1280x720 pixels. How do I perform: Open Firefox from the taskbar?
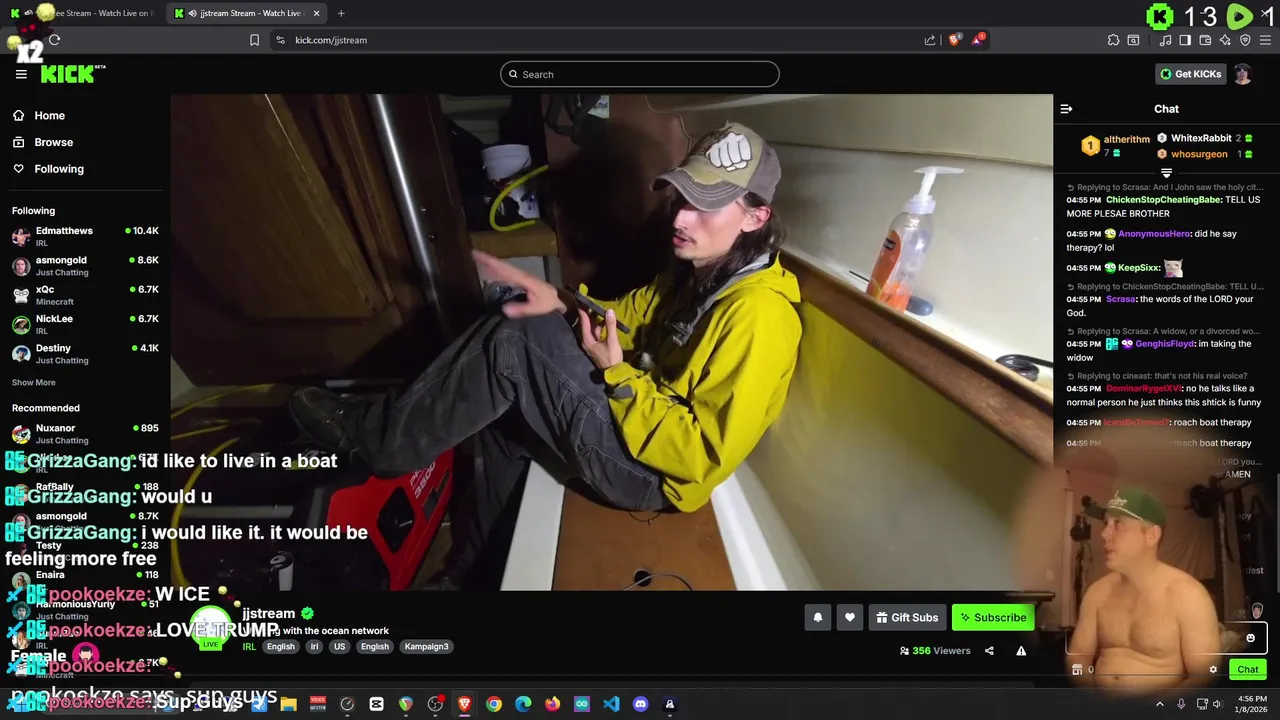coord(552,704)
